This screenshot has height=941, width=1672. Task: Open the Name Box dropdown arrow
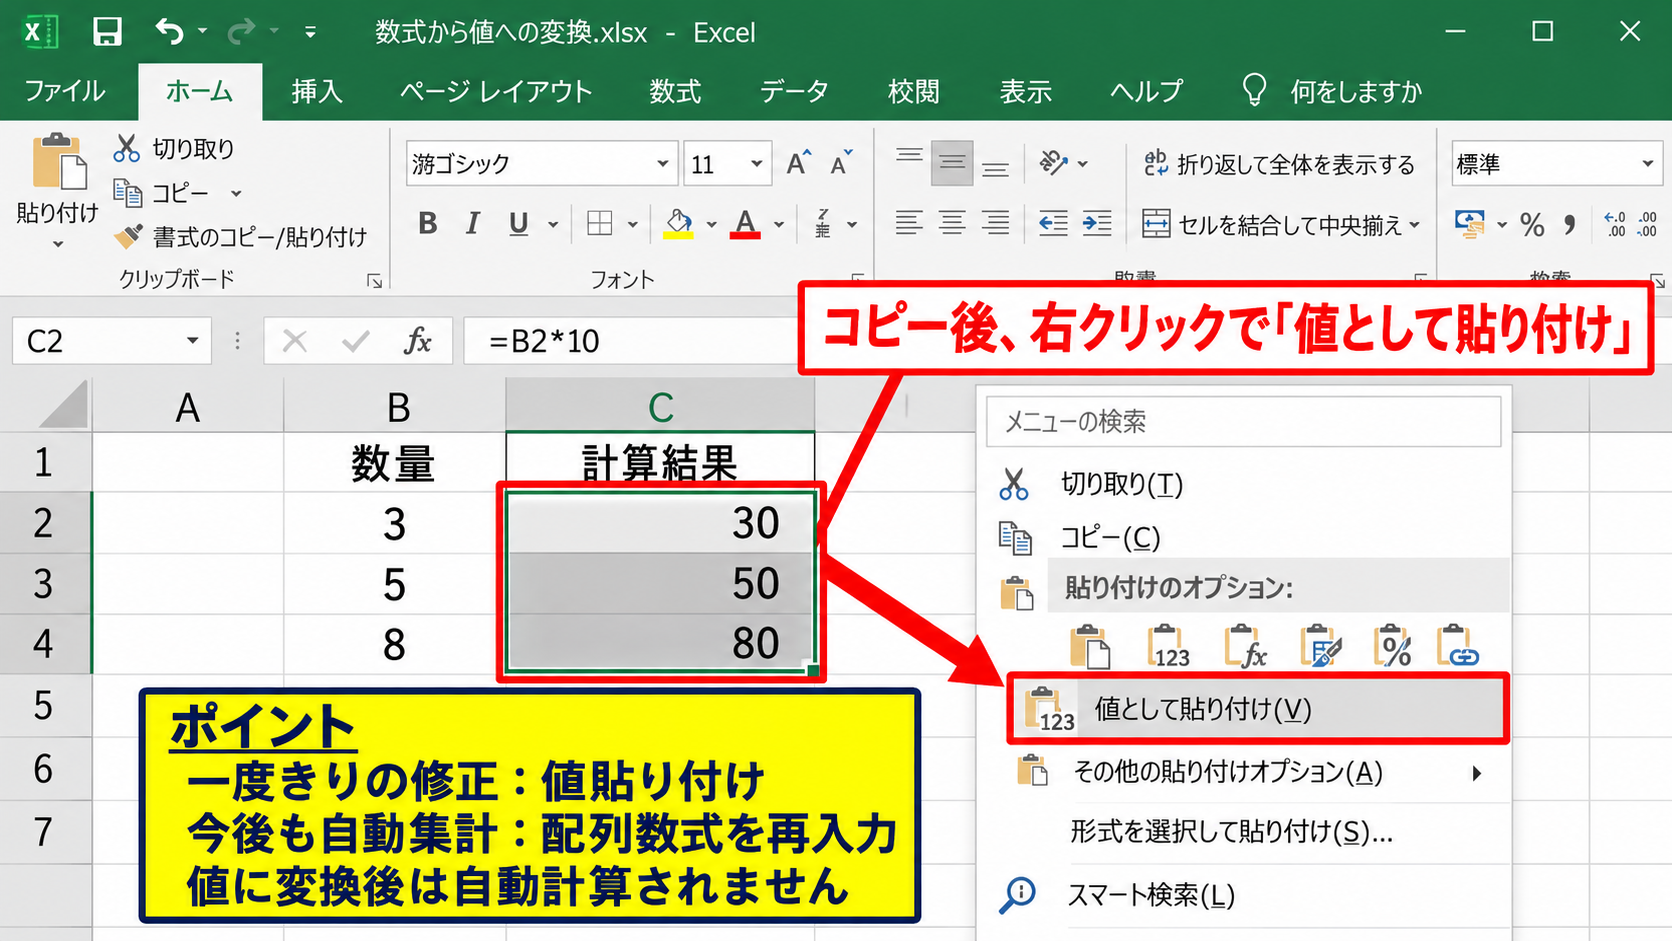(x=192, y=341)
